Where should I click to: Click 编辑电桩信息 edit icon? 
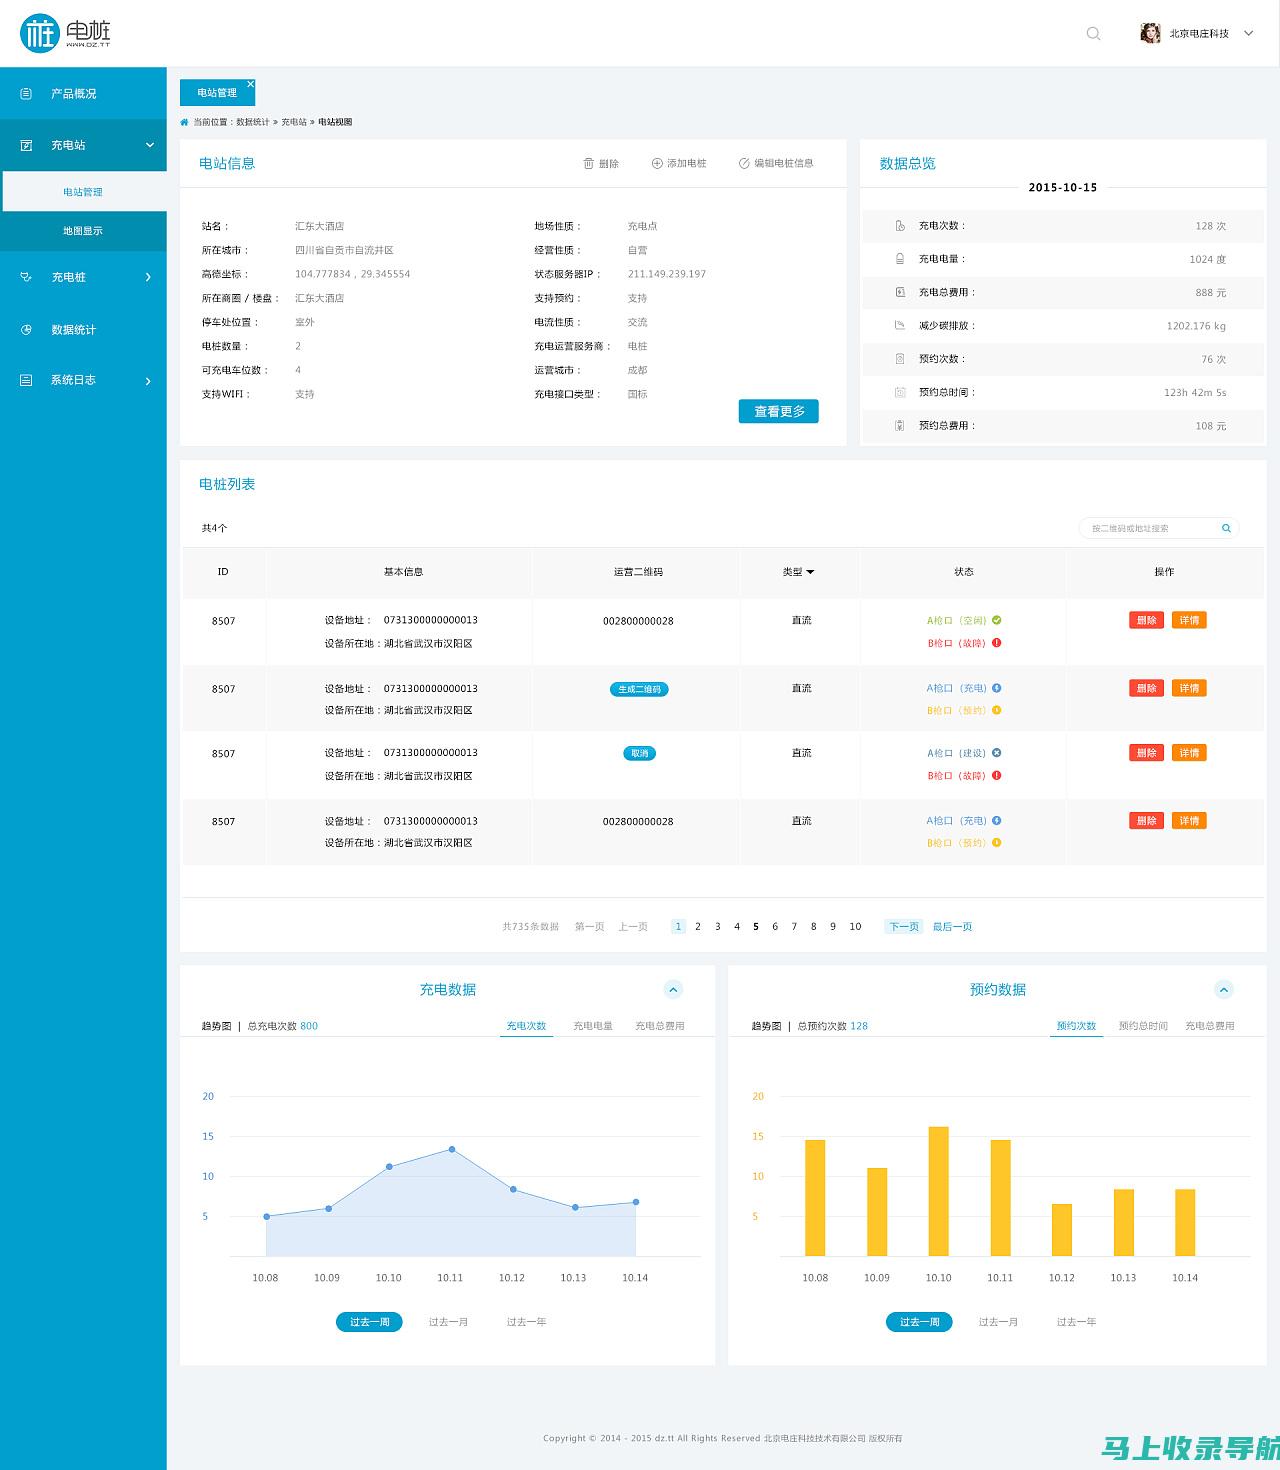(744, 163)
